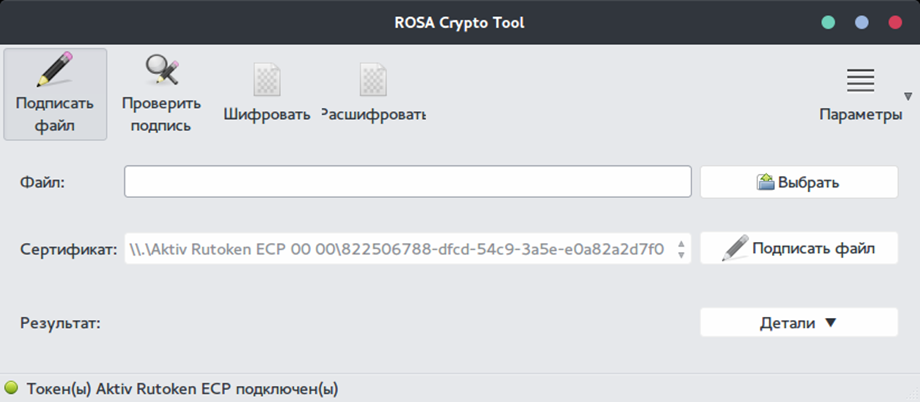The height and width of the screenshot is (402, 920).
Task: Select the Шифровать document icon
Action: (x=267, y=79)
